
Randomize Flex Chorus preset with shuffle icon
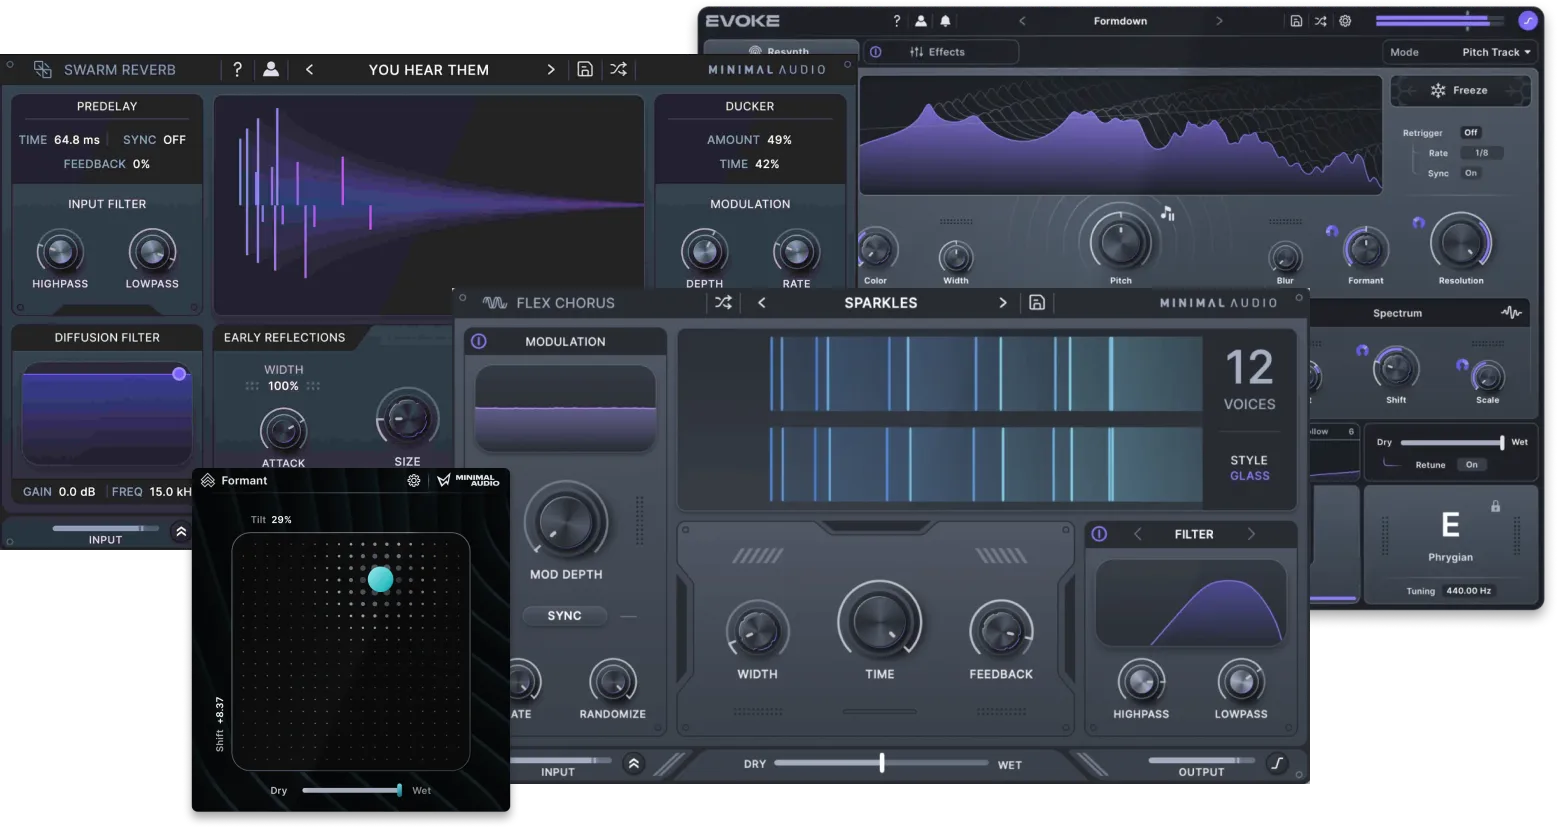pyautogui.click(x=723, y=302)
